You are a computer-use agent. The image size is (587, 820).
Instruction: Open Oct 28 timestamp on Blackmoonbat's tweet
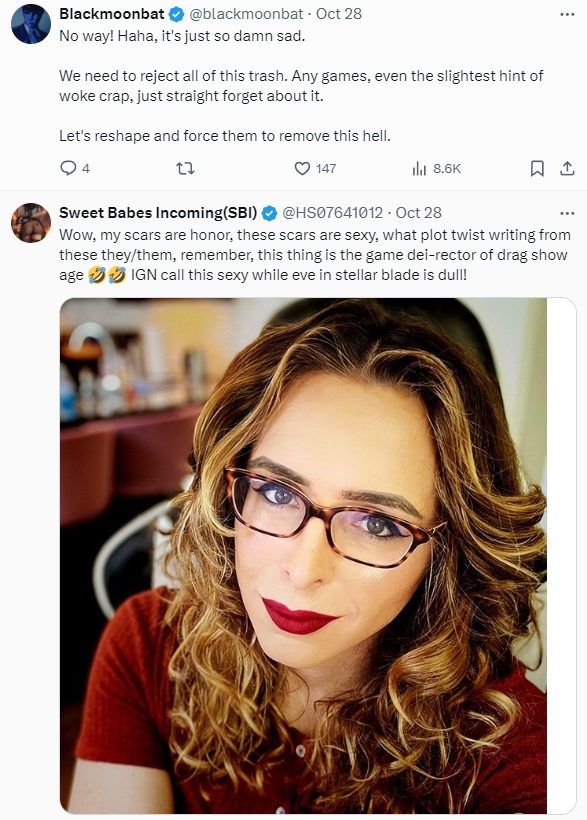click(339, 14)
